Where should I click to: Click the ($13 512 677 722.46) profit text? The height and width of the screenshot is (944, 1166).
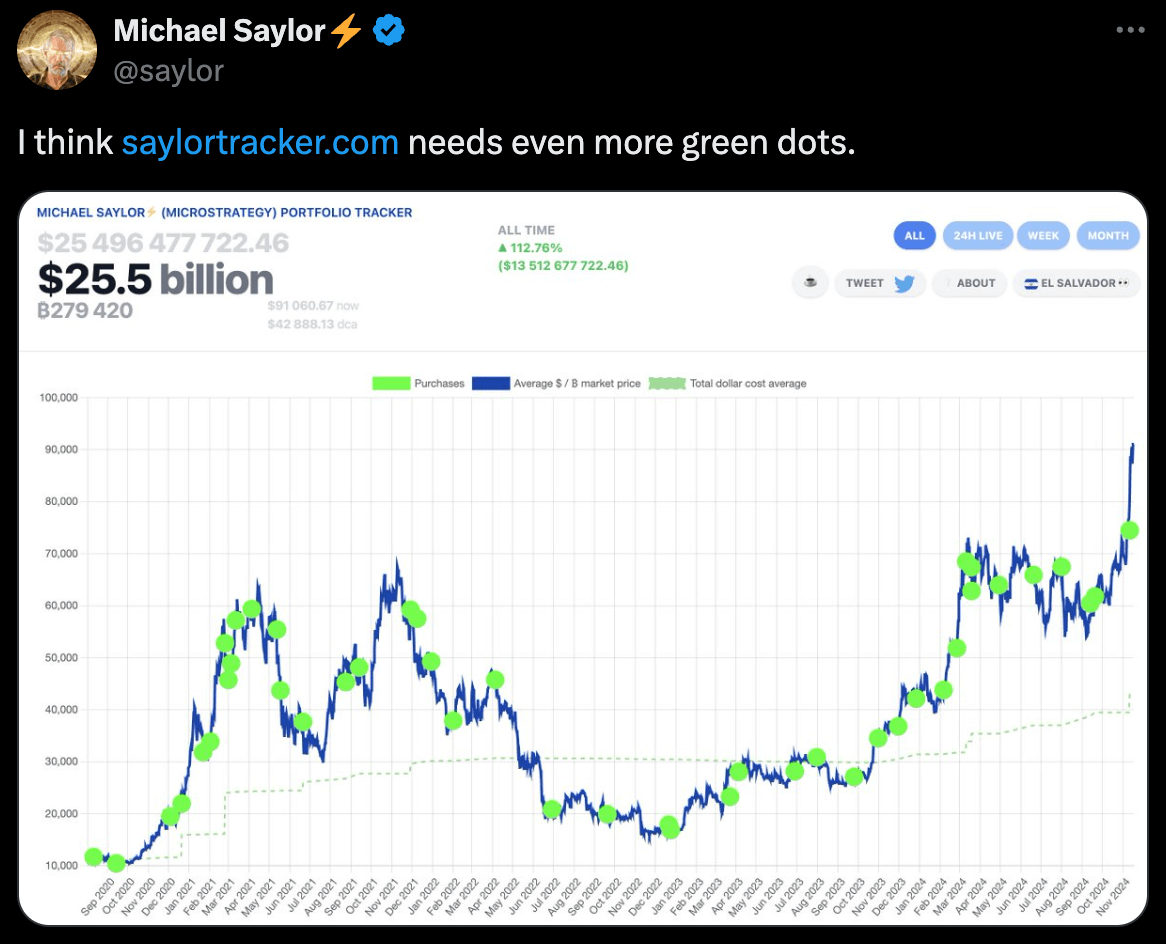(563, 266)
